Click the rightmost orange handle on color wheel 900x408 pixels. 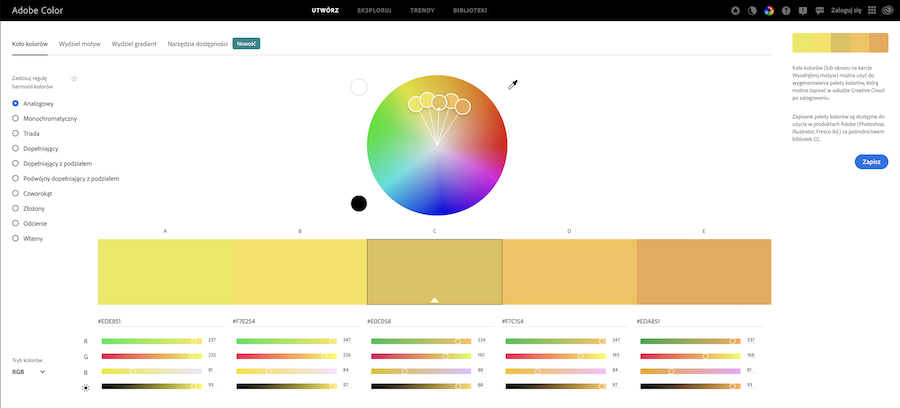[463, 107]
